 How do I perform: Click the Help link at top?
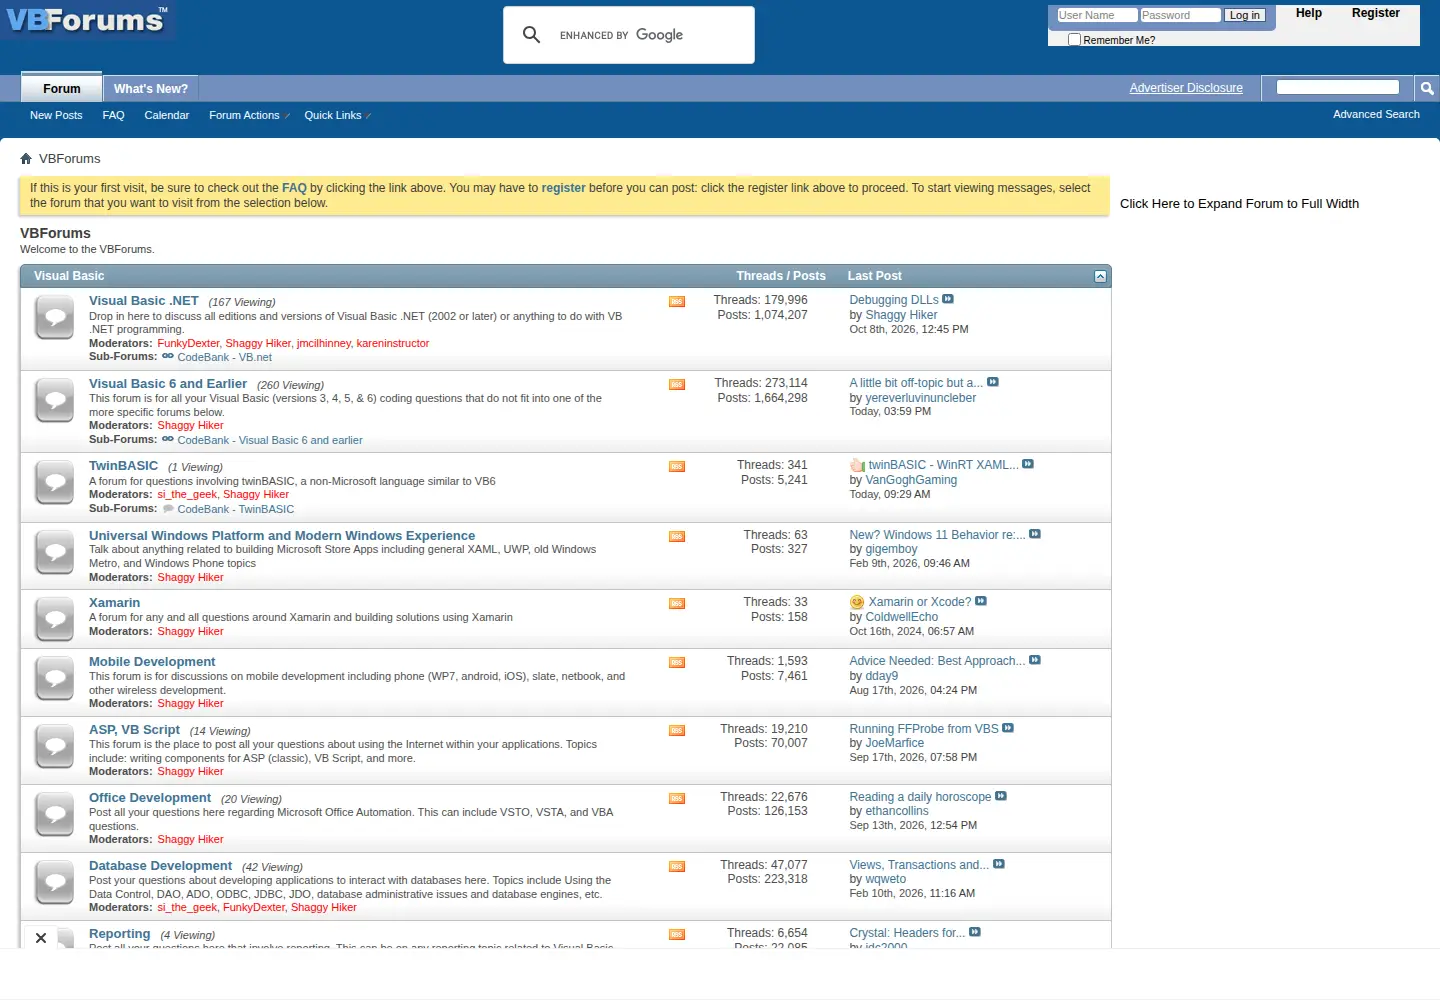[1309, 13]
